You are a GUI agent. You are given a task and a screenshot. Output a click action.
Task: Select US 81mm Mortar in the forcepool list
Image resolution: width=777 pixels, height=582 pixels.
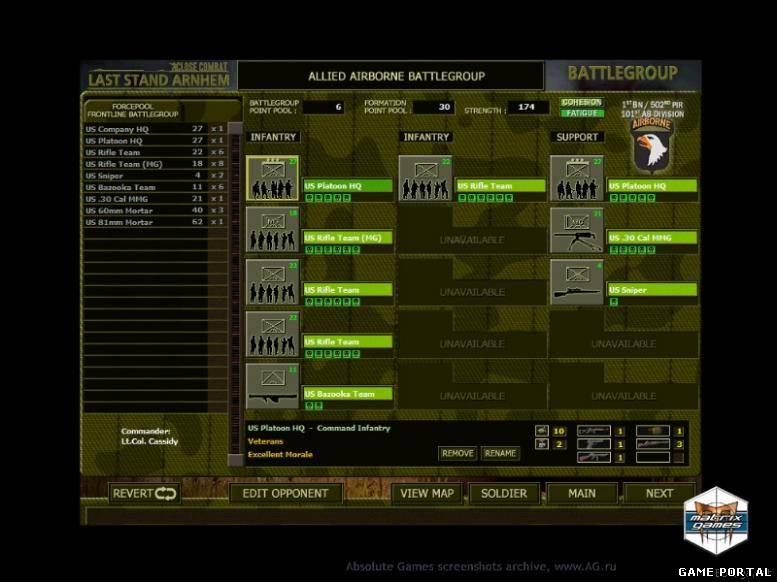(x=155, y=222)
